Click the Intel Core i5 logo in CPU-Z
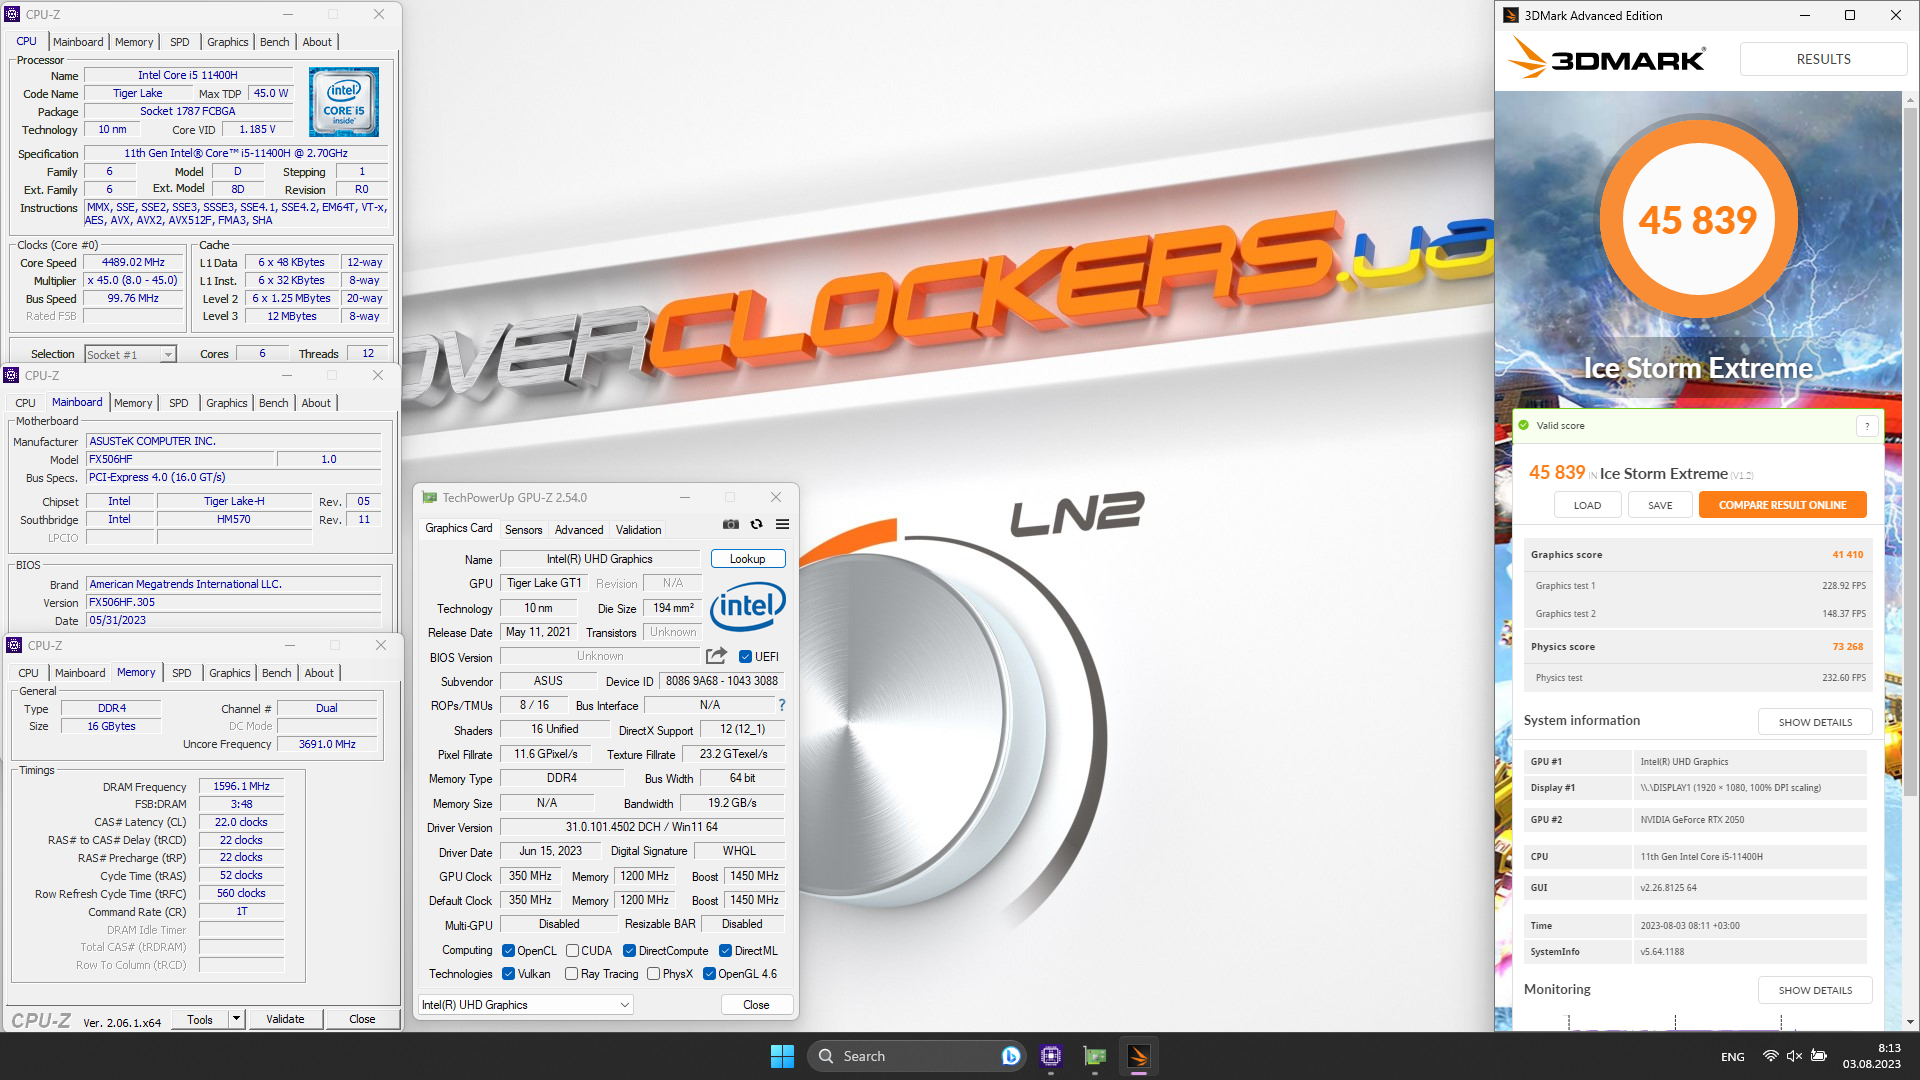The width and height of the screenshot is (1920, 1080). click(344, 102)
